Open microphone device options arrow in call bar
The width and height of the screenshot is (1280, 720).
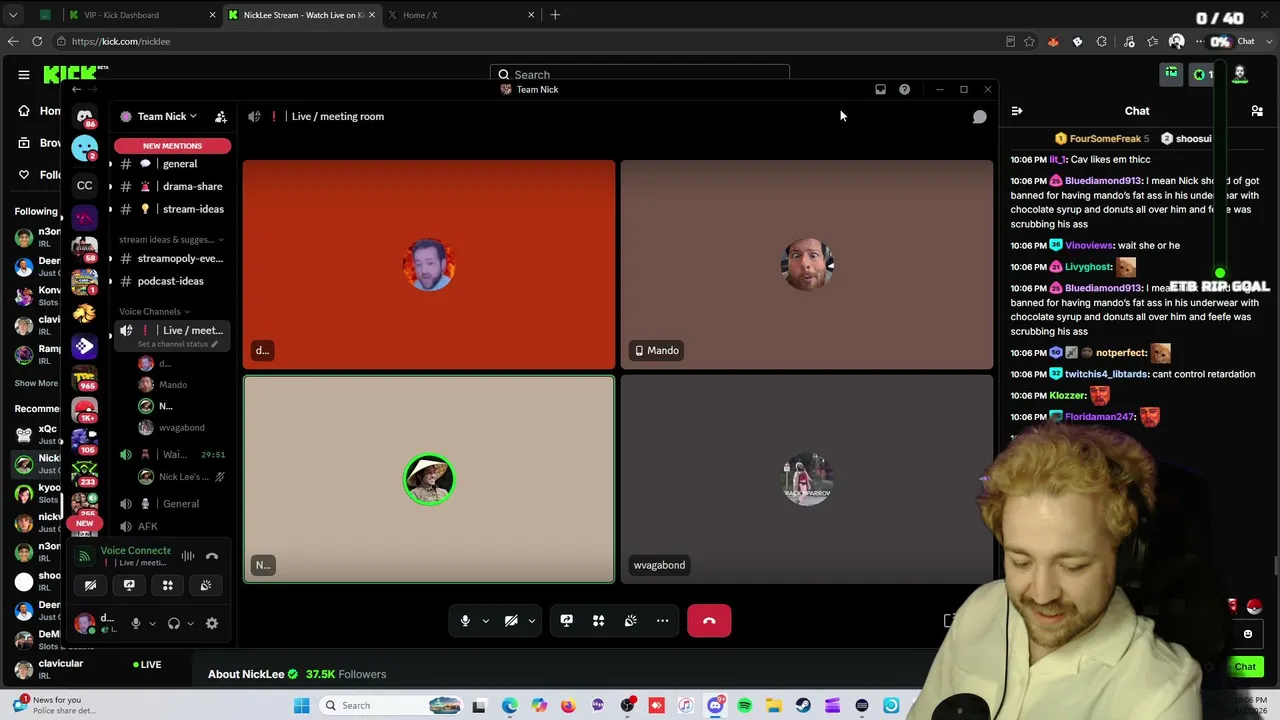[x=486, y=621]
